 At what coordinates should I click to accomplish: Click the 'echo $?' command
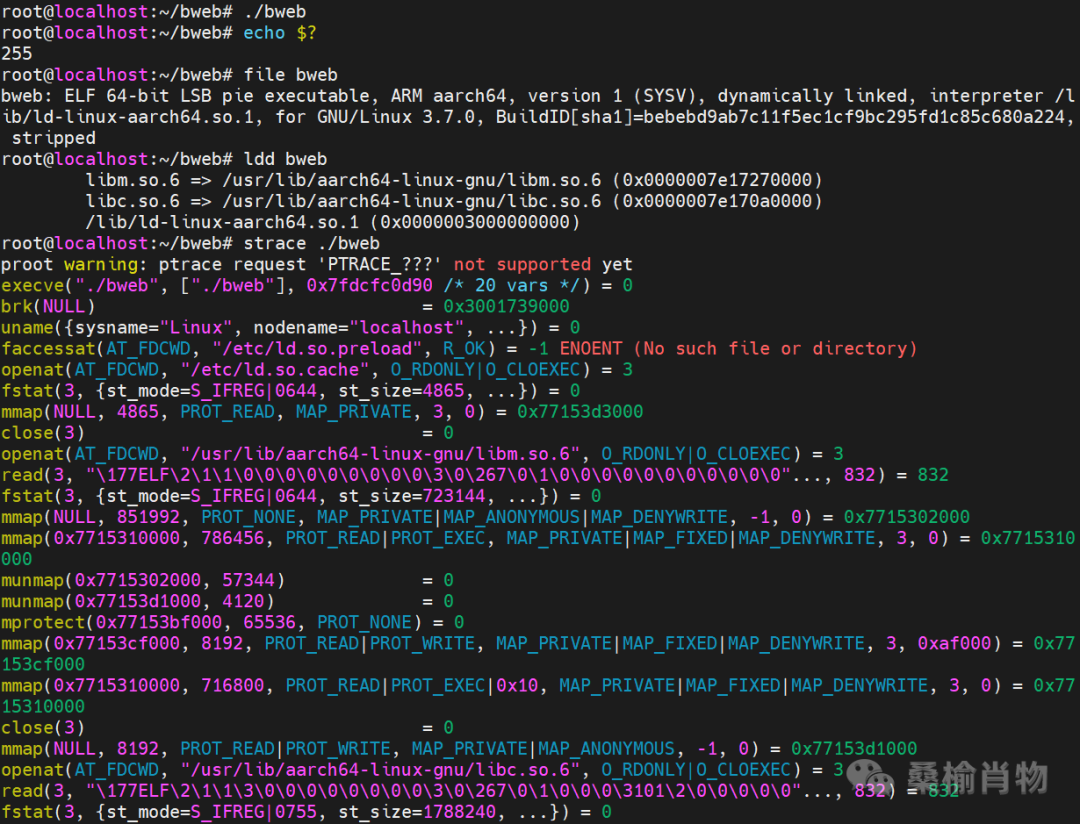click(280, 32)
